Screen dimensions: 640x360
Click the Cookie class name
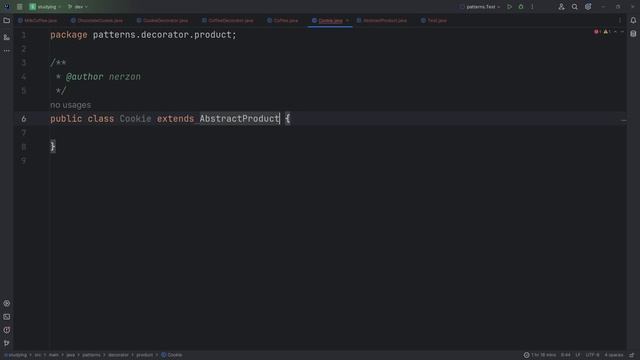pos(135,119)
